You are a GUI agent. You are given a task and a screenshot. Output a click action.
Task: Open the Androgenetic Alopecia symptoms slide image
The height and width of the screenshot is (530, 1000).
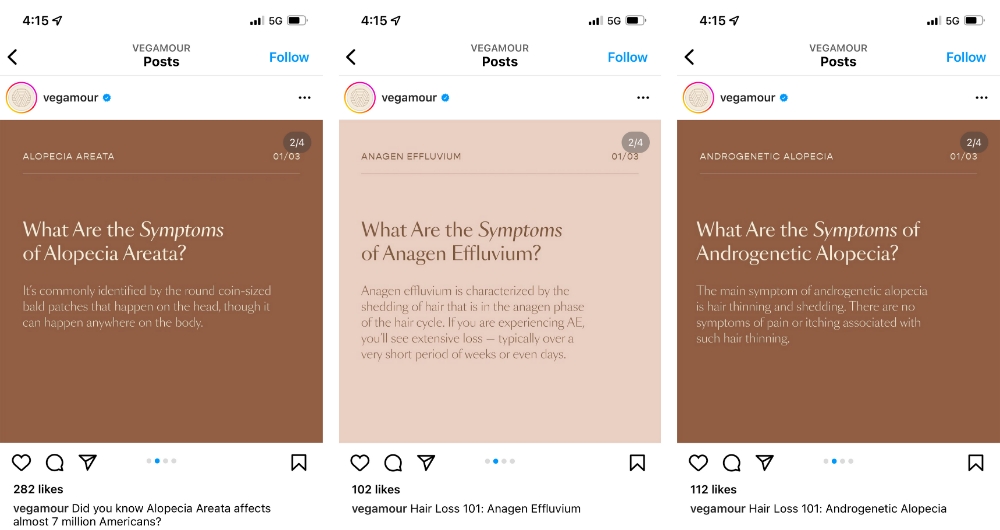click(x=838, y=281)
